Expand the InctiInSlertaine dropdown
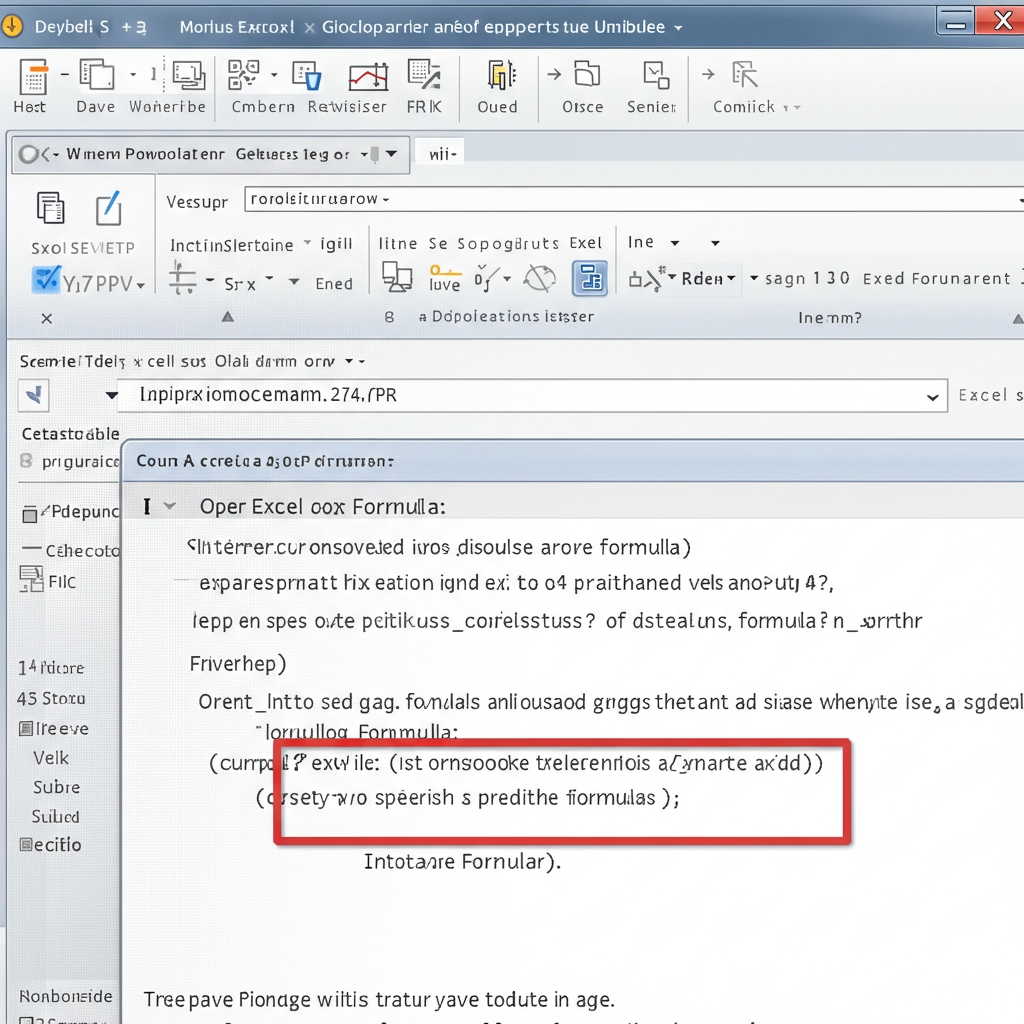The width and height of the screenshot is (1024, 1024). pyautogui.click(x=307, y=243)
